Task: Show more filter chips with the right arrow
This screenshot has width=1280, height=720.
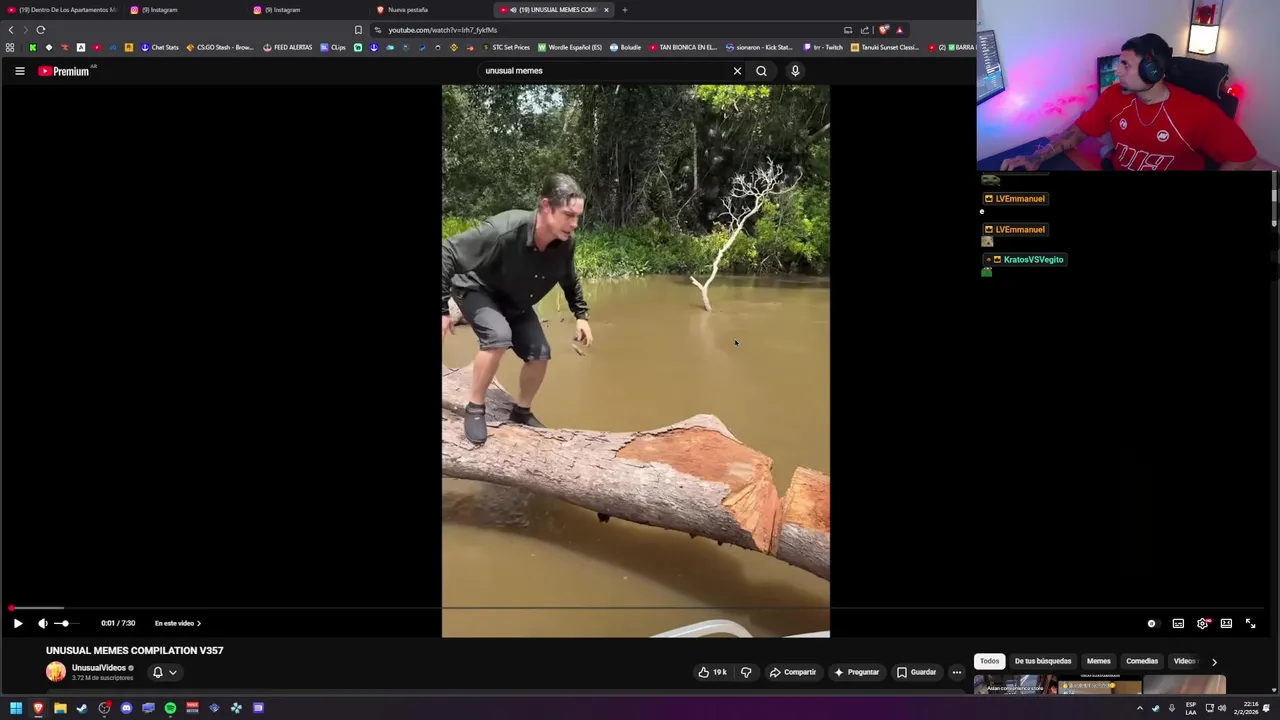Action: (1214, 662)
